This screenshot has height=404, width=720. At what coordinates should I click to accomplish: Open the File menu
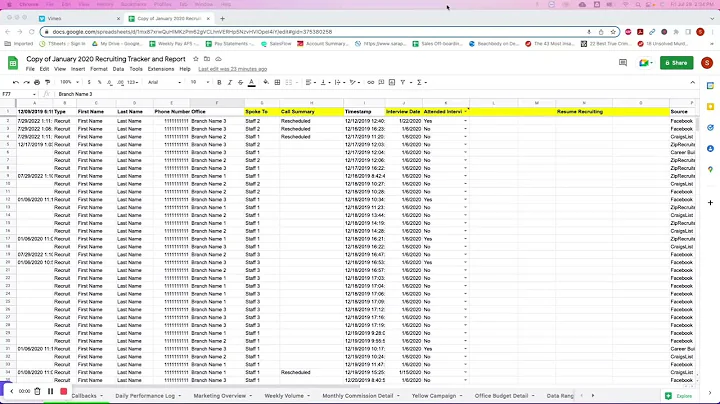pos(30,69)
